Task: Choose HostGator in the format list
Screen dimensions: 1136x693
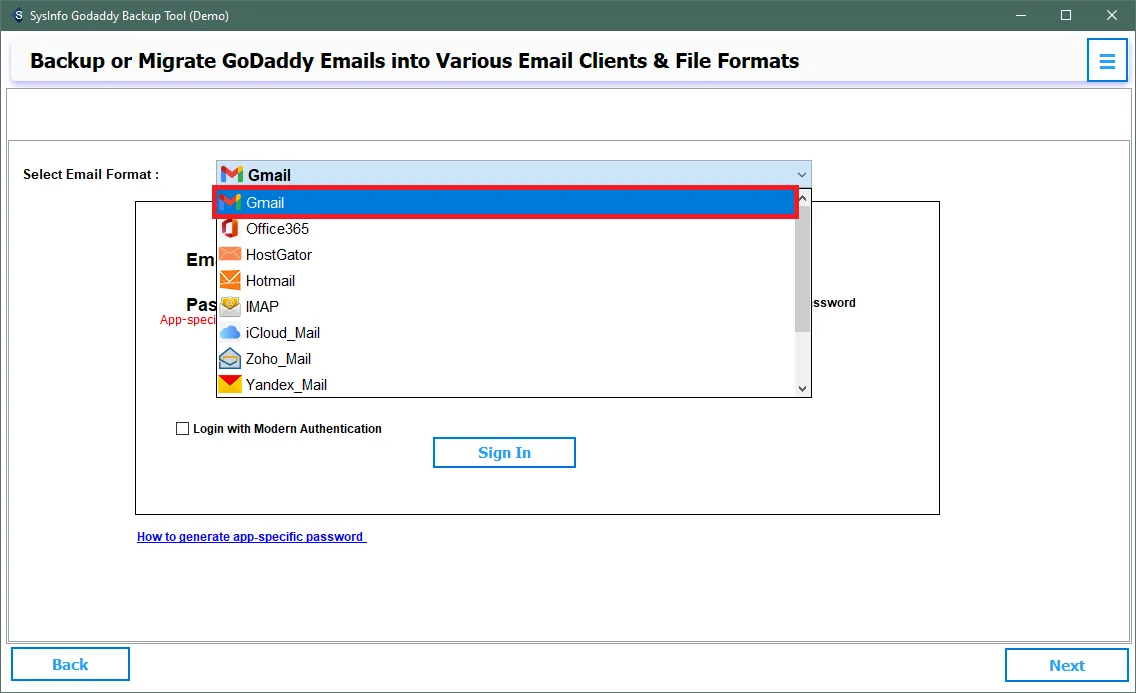Action: (x=506, y=255)
